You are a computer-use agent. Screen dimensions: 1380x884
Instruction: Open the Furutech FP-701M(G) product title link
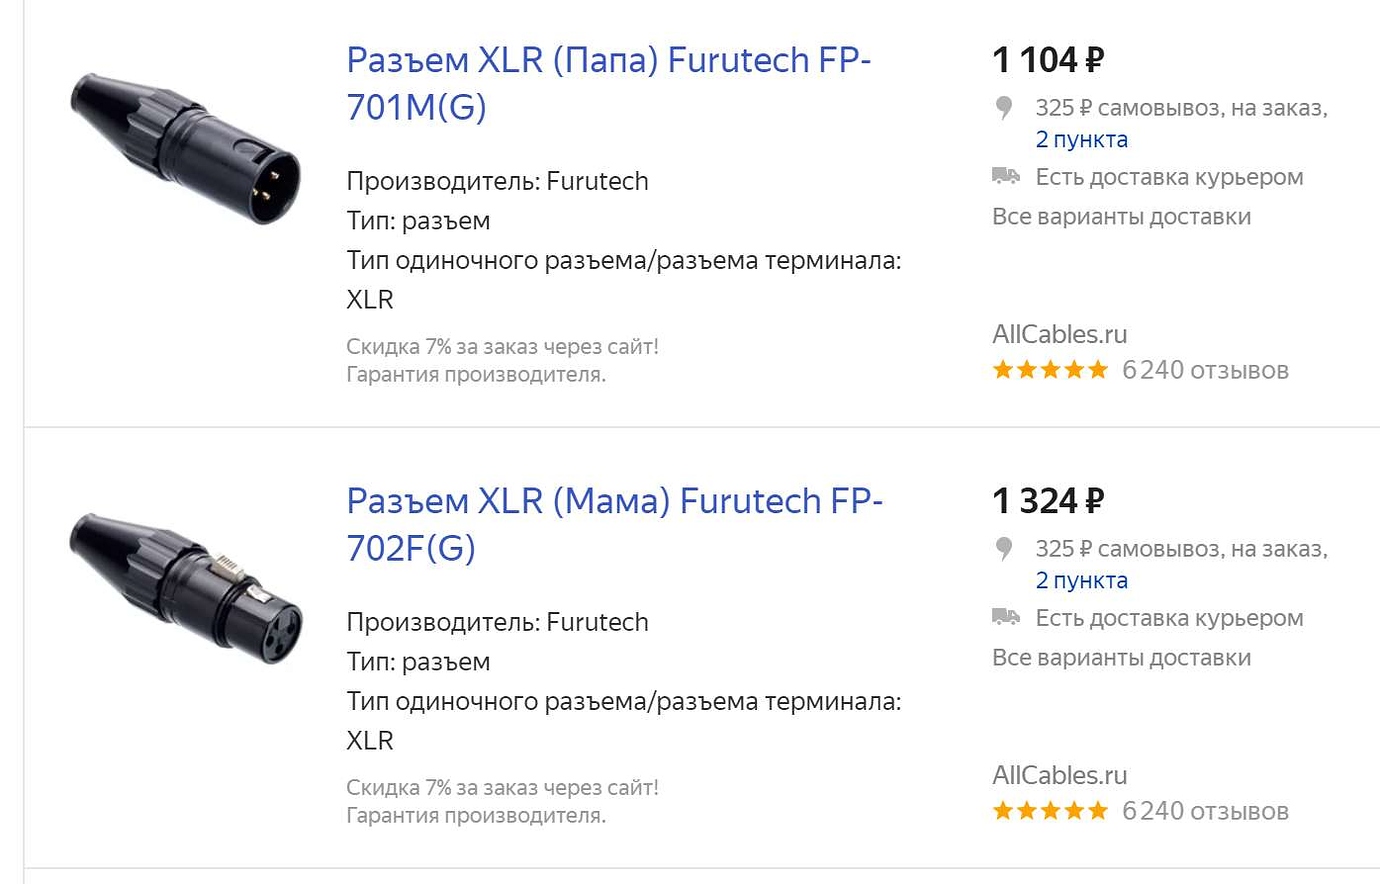point(609,83)
